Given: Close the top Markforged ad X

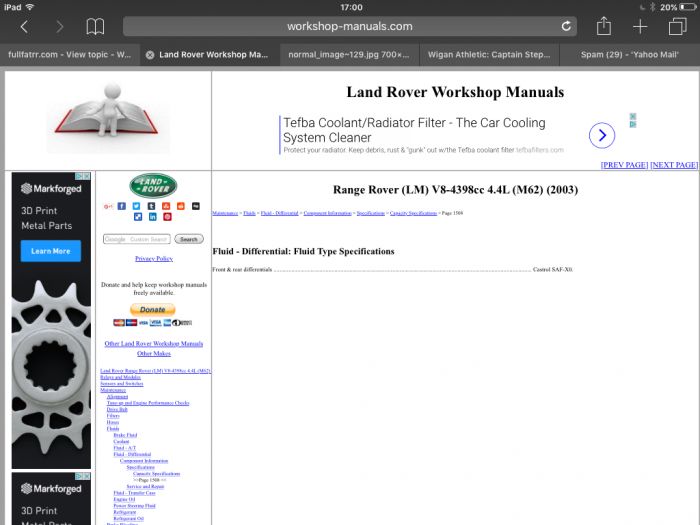Looking at the screenshot, I should [x=87, y=176].
